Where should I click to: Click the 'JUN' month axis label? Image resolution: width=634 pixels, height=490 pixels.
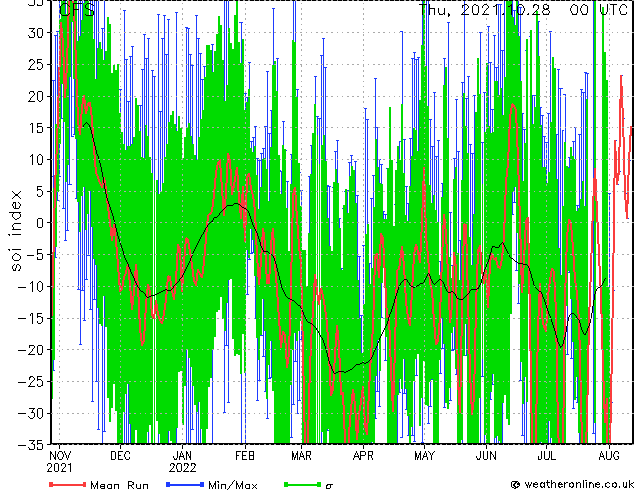486,456
